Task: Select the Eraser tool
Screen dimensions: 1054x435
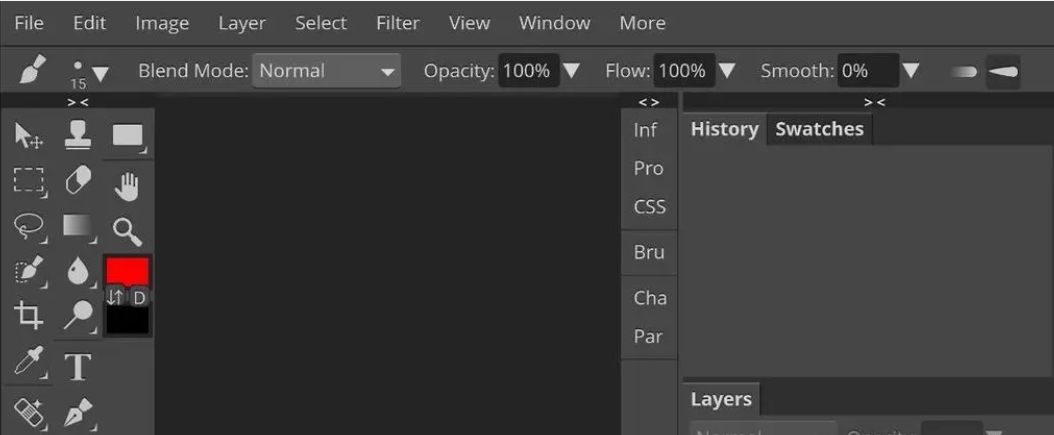Action: click(x=77, y=180)
